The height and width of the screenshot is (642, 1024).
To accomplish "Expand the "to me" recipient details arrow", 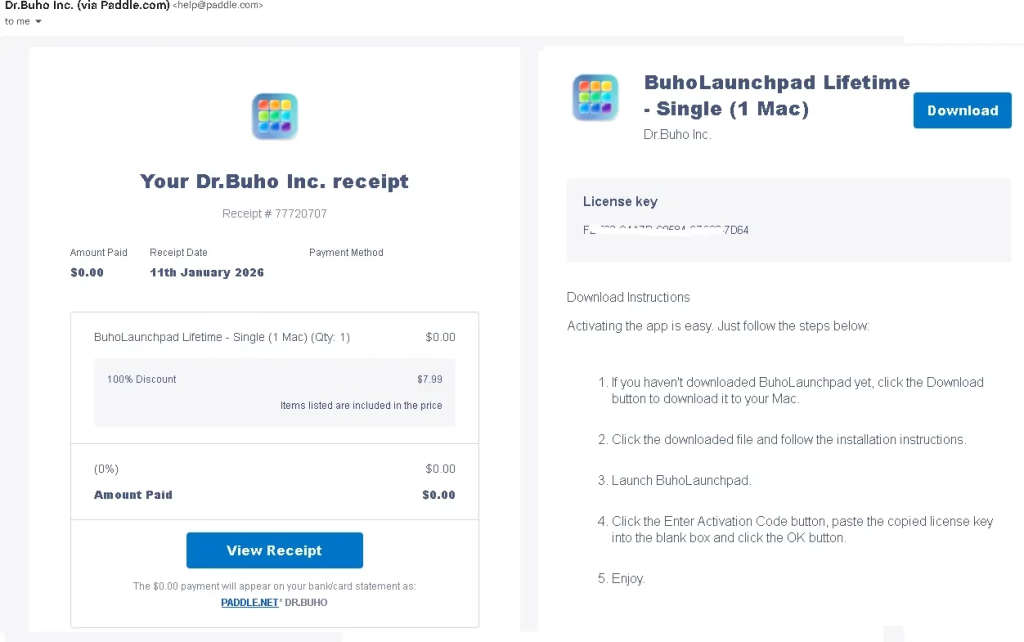I will point(38,21).
